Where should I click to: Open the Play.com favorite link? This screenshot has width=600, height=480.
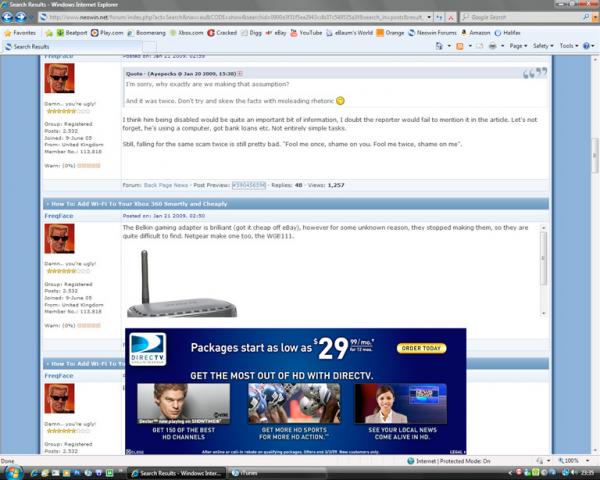(107, 33)
